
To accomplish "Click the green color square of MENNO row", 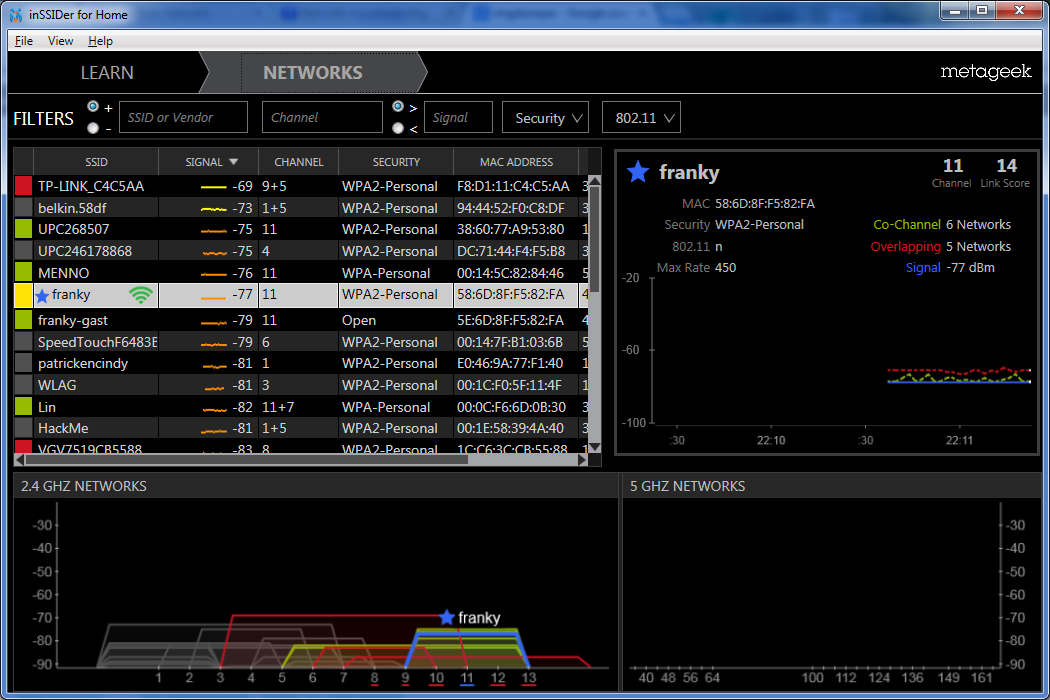I will (x=23, y=273).
